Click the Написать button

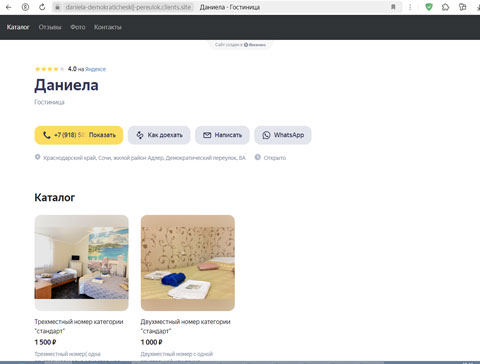click(x=222, y=135)
